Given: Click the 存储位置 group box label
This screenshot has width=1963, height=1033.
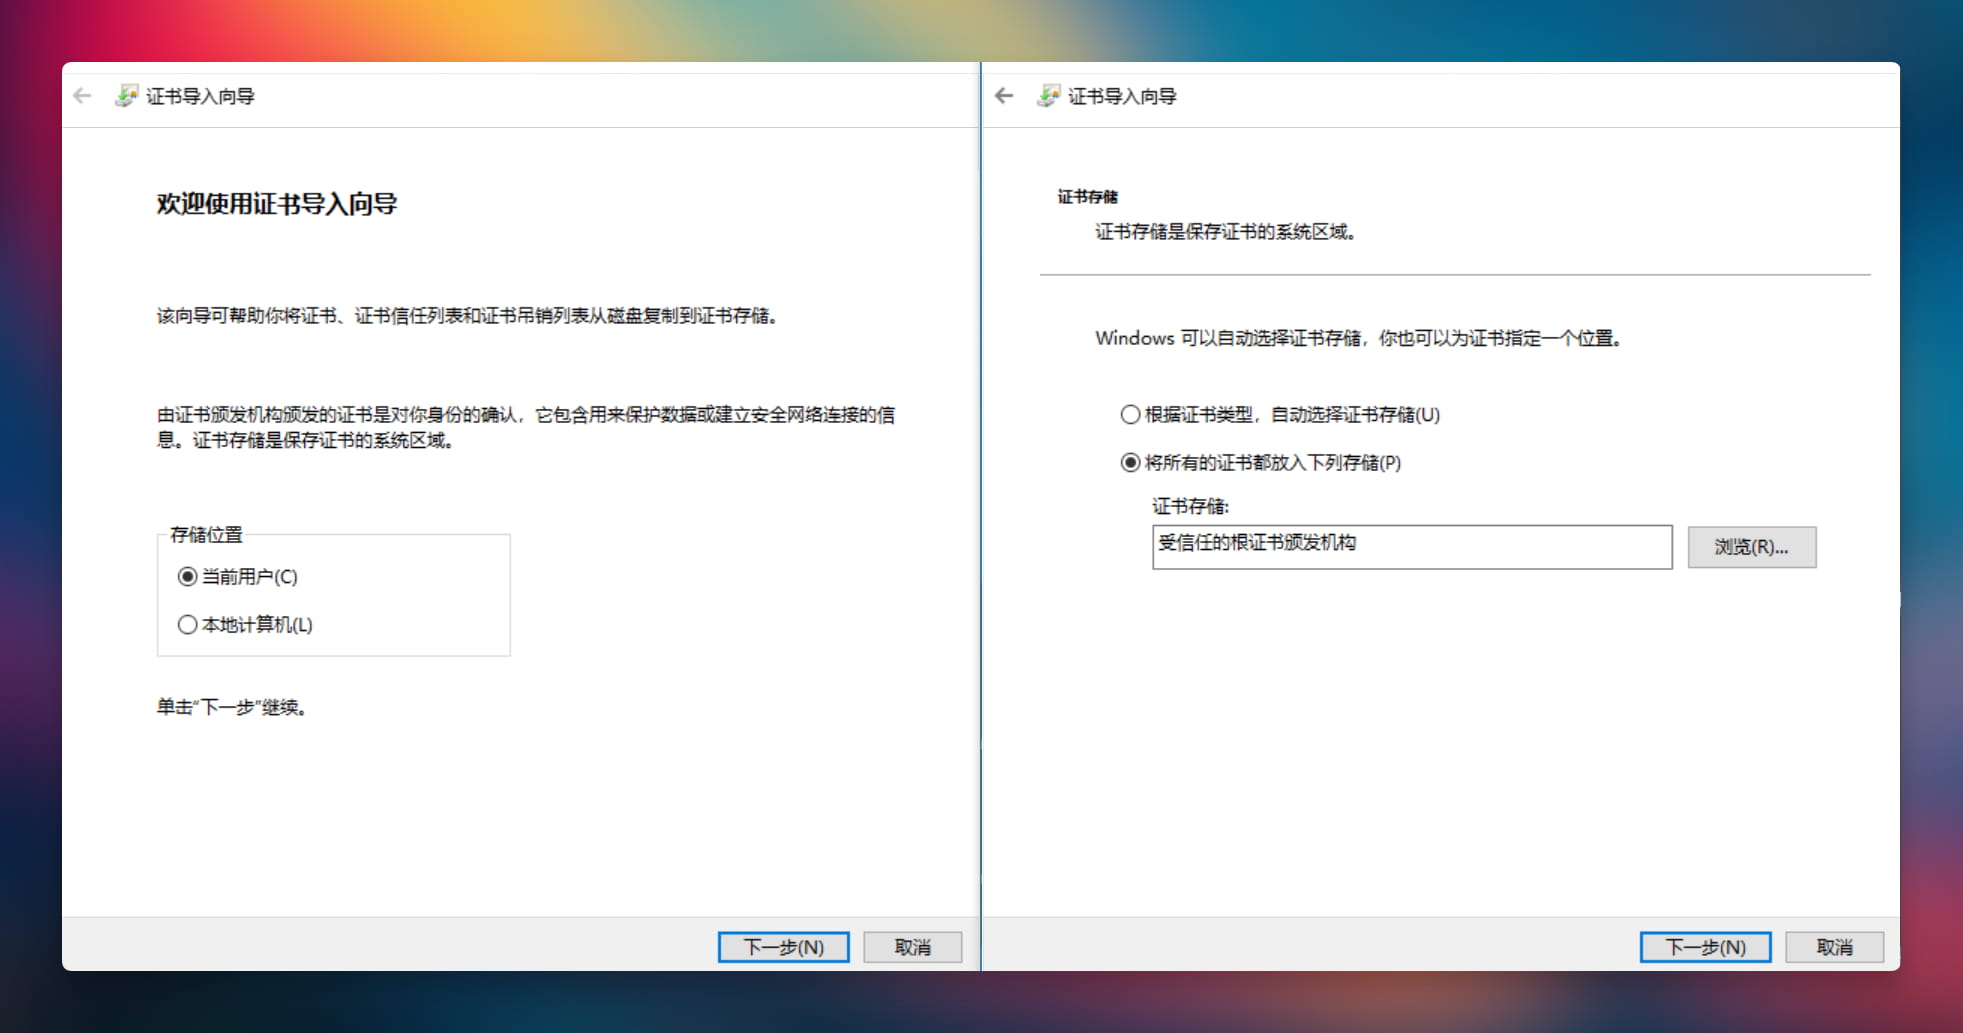Looking at the screenshot, I should coord(207,535).
